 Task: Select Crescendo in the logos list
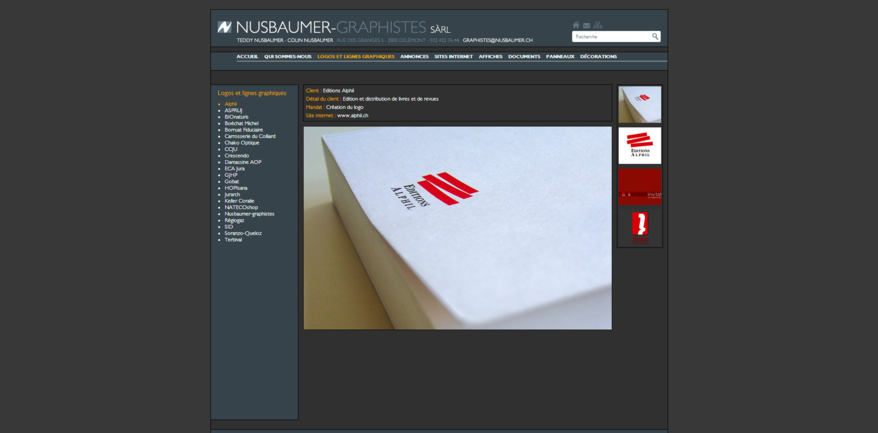point(237,156)
